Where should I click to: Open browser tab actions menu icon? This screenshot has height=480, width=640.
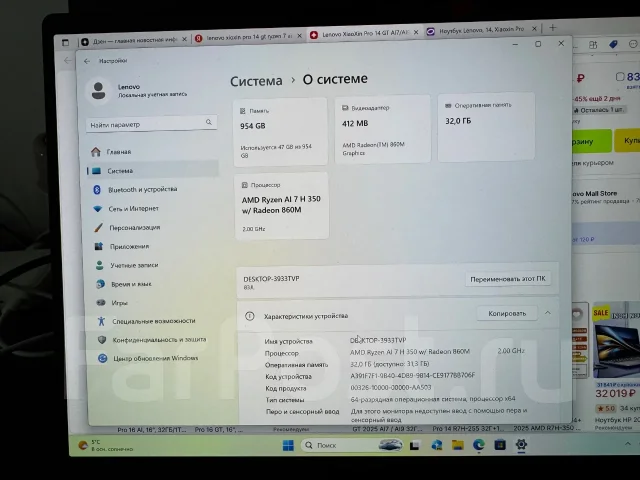(65, 42)
